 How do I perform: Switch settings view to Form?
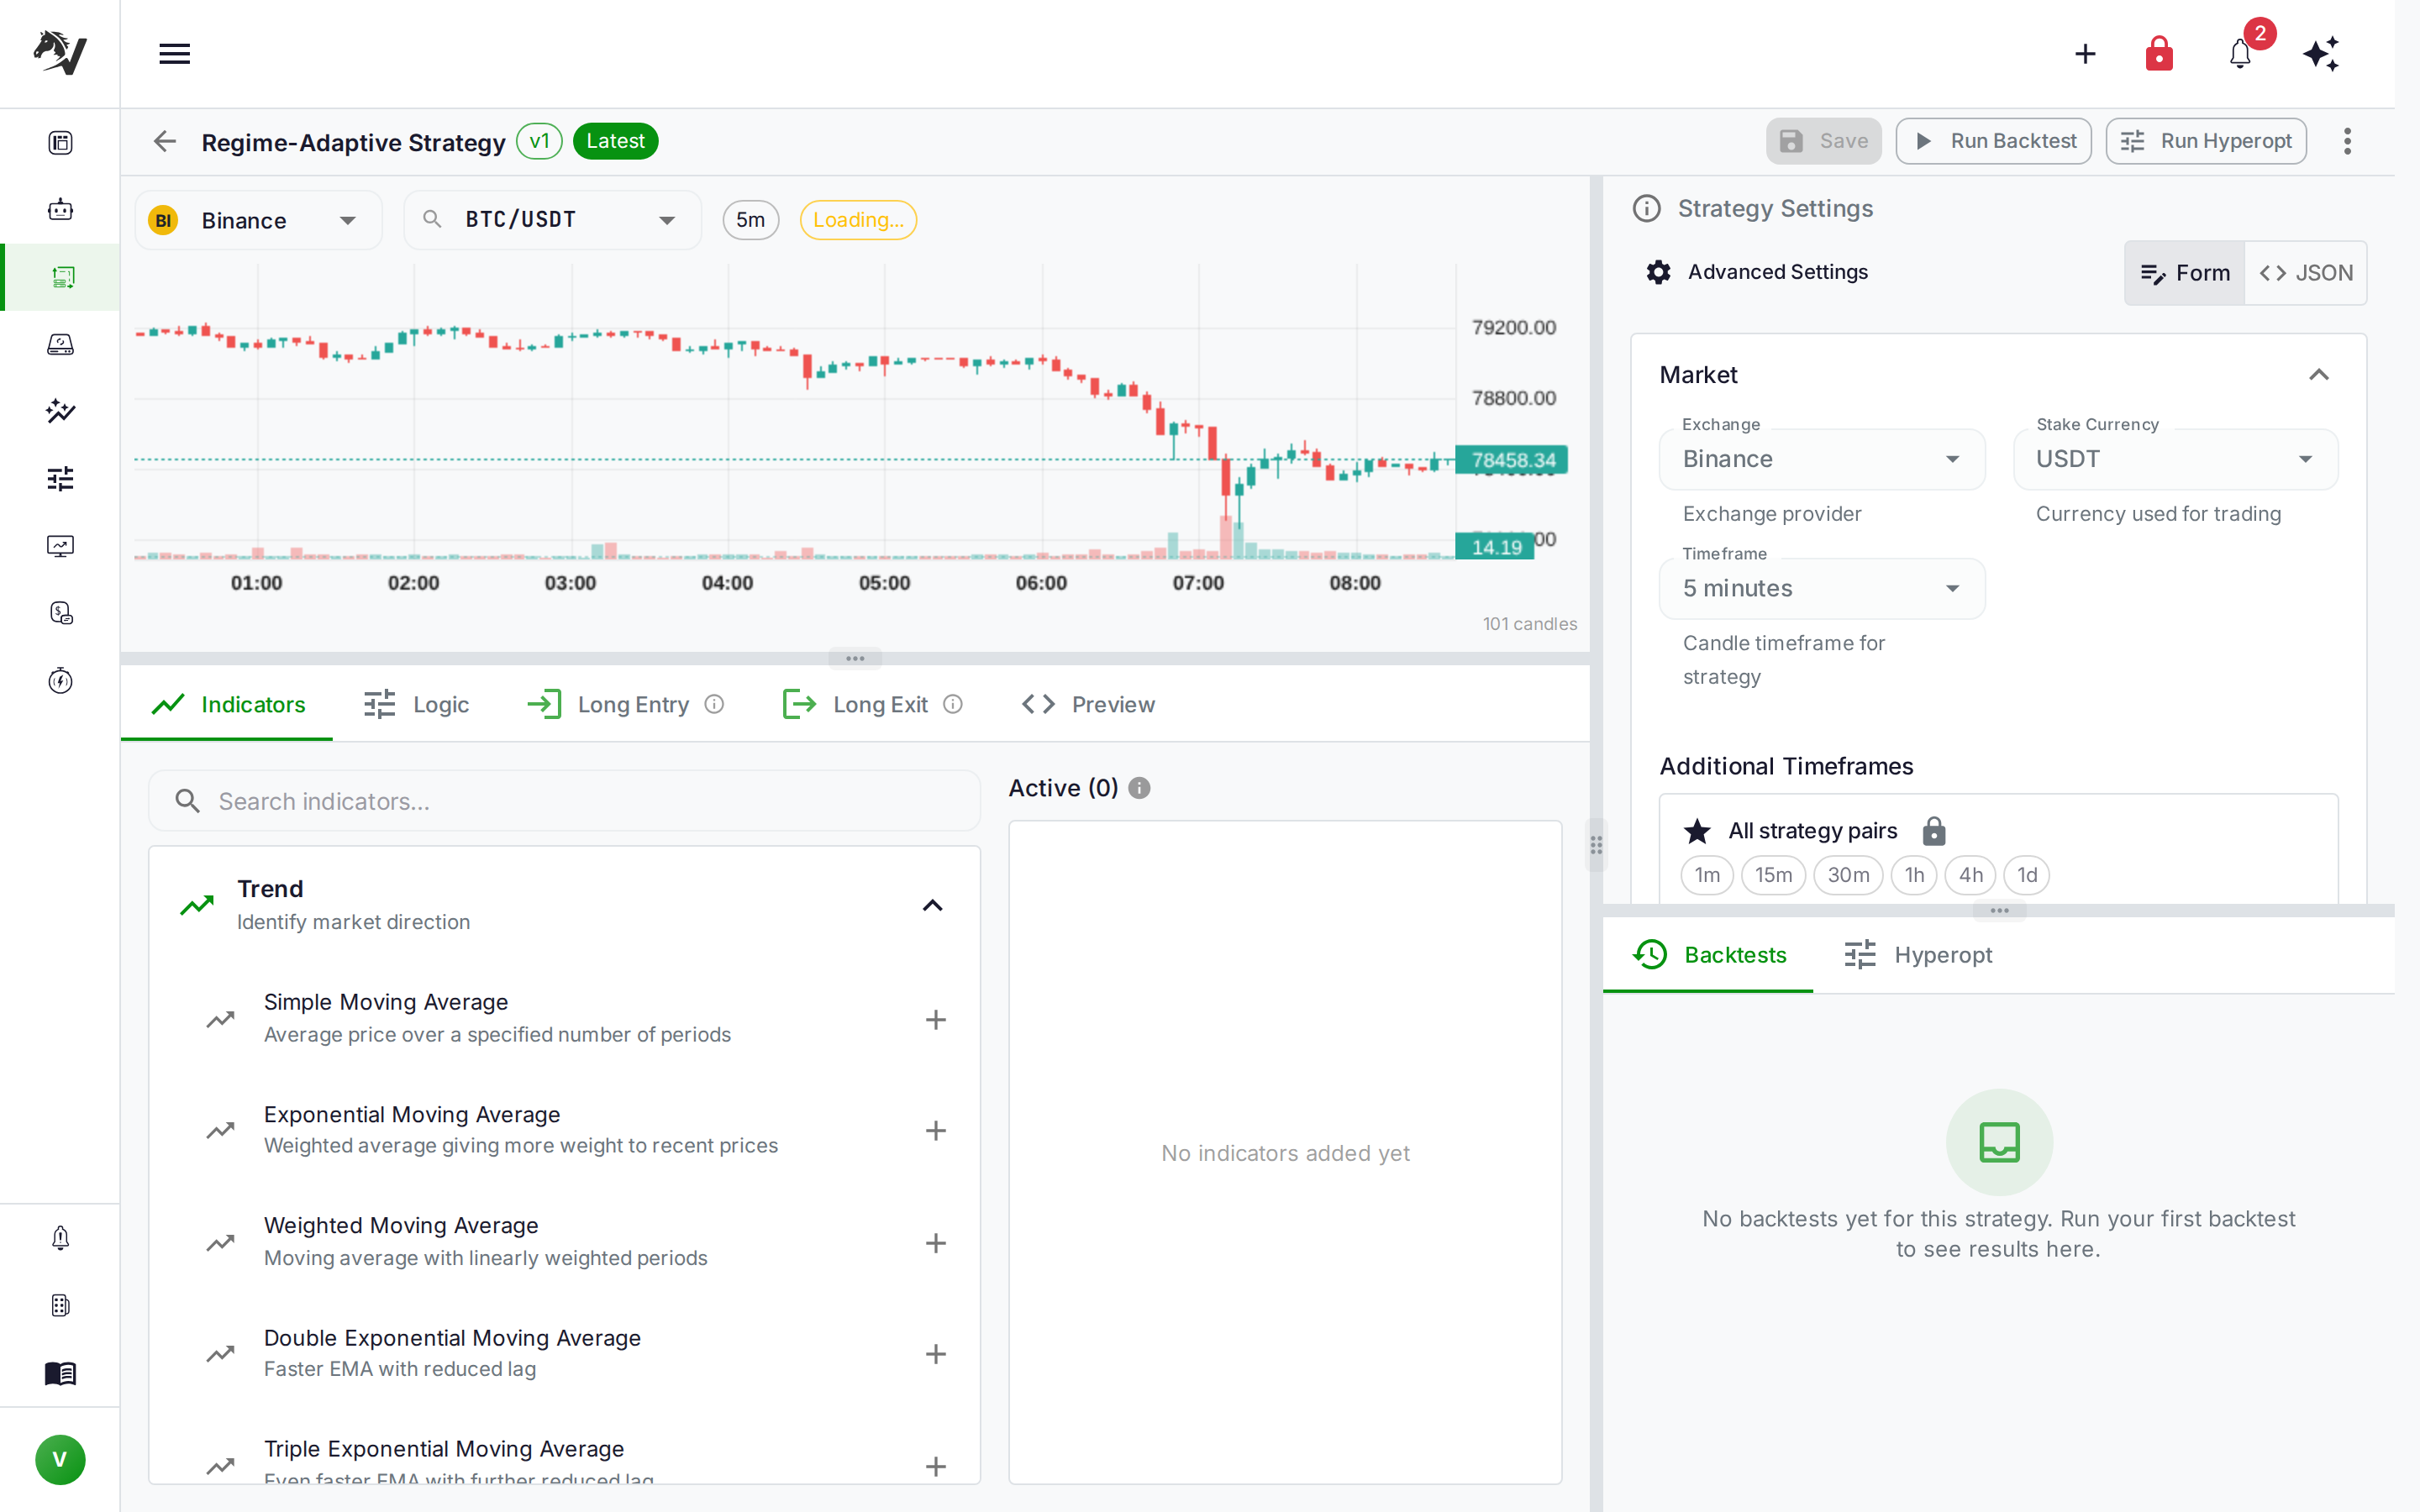point(2185,273)
